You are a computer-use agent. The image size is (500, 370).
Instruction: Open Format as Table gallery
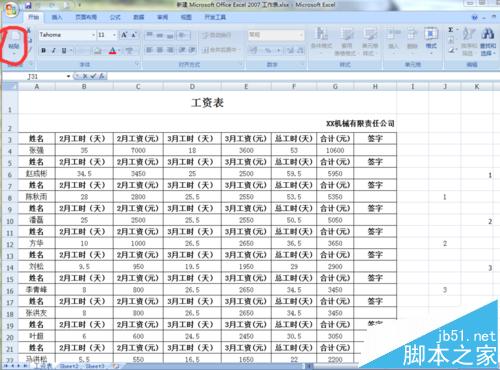pyautogui.click(x=347, y=42)
